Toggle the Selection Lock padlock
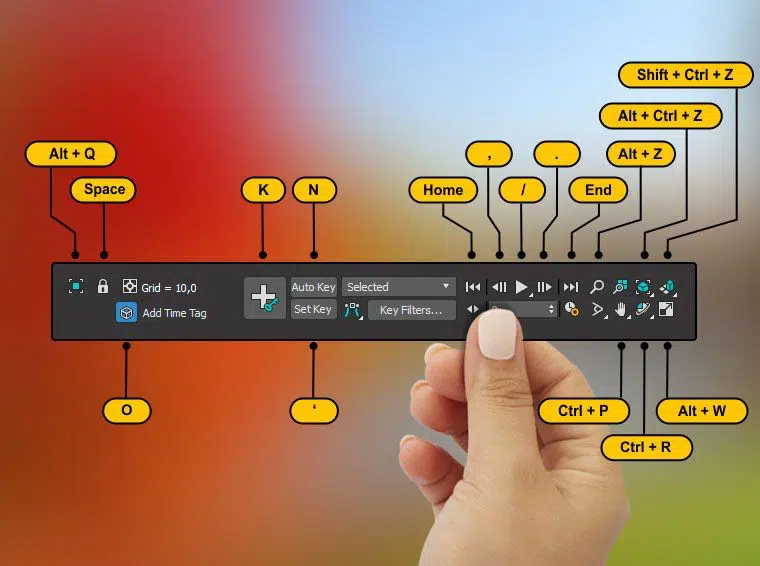760x566 pixels. coord(103,287)
